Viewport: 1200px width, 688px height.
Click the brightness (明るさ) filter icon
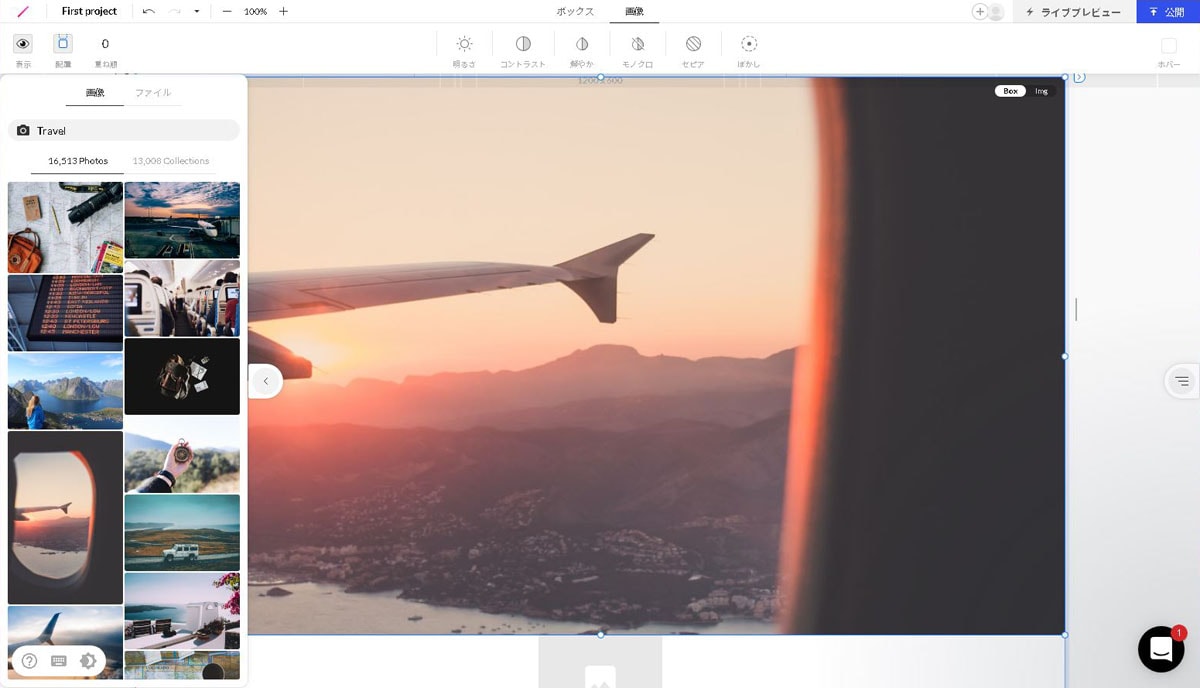[x=464, y=44]
